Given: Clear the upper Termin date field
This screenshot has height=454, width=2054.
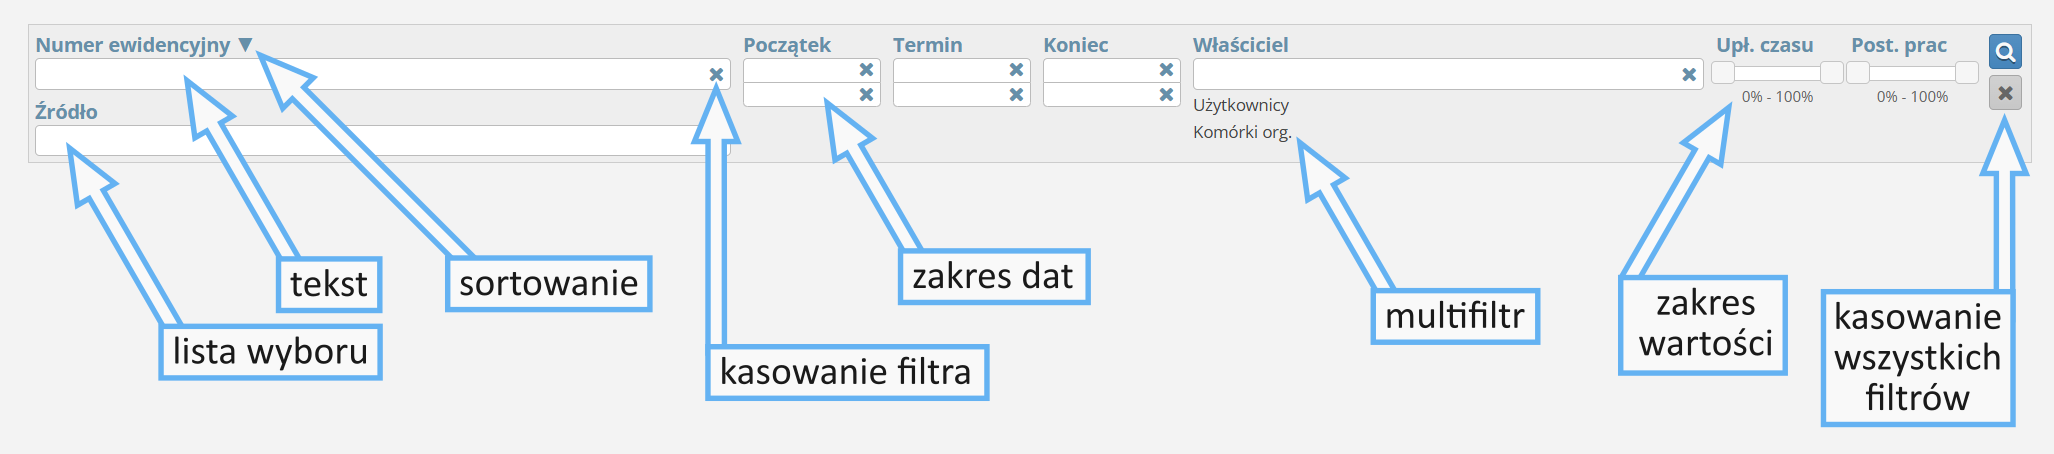Looking at the screenshot, I should coord(1016,70).
